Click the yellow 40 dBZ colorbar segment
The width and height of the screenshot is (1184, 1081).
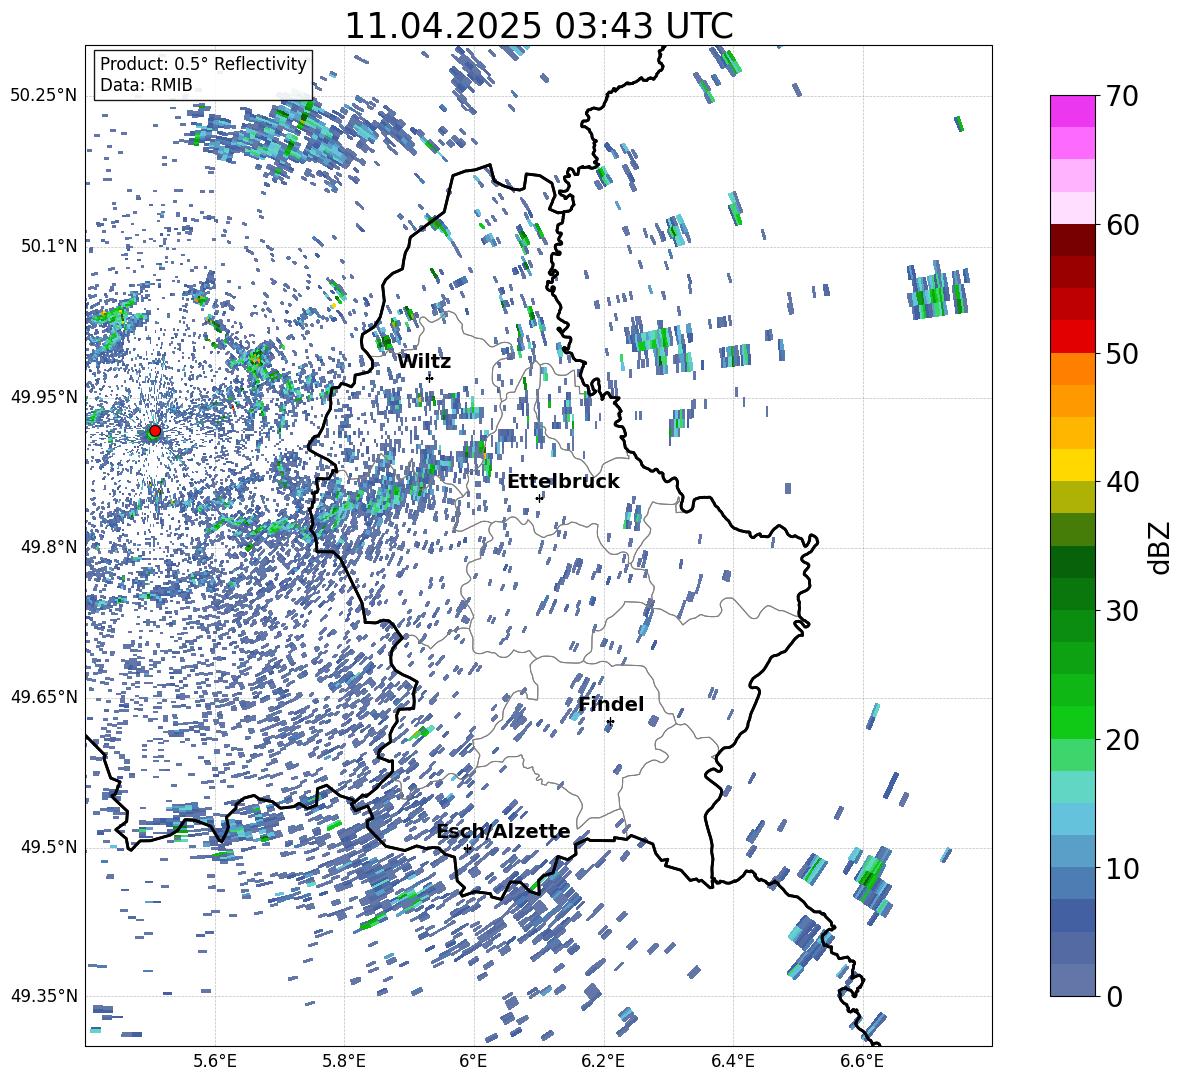[x=1072, y=465]
